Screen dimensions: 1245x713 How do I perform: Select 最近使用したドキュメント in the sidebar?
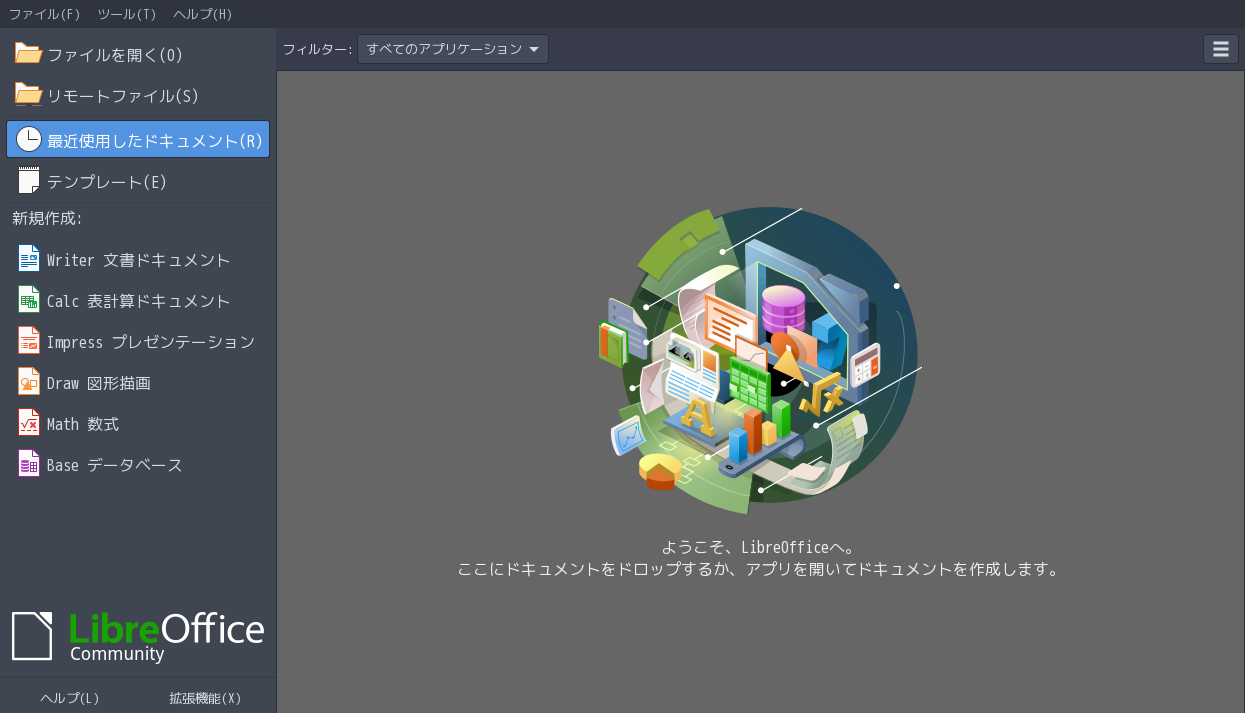click(x=138, y=139)
